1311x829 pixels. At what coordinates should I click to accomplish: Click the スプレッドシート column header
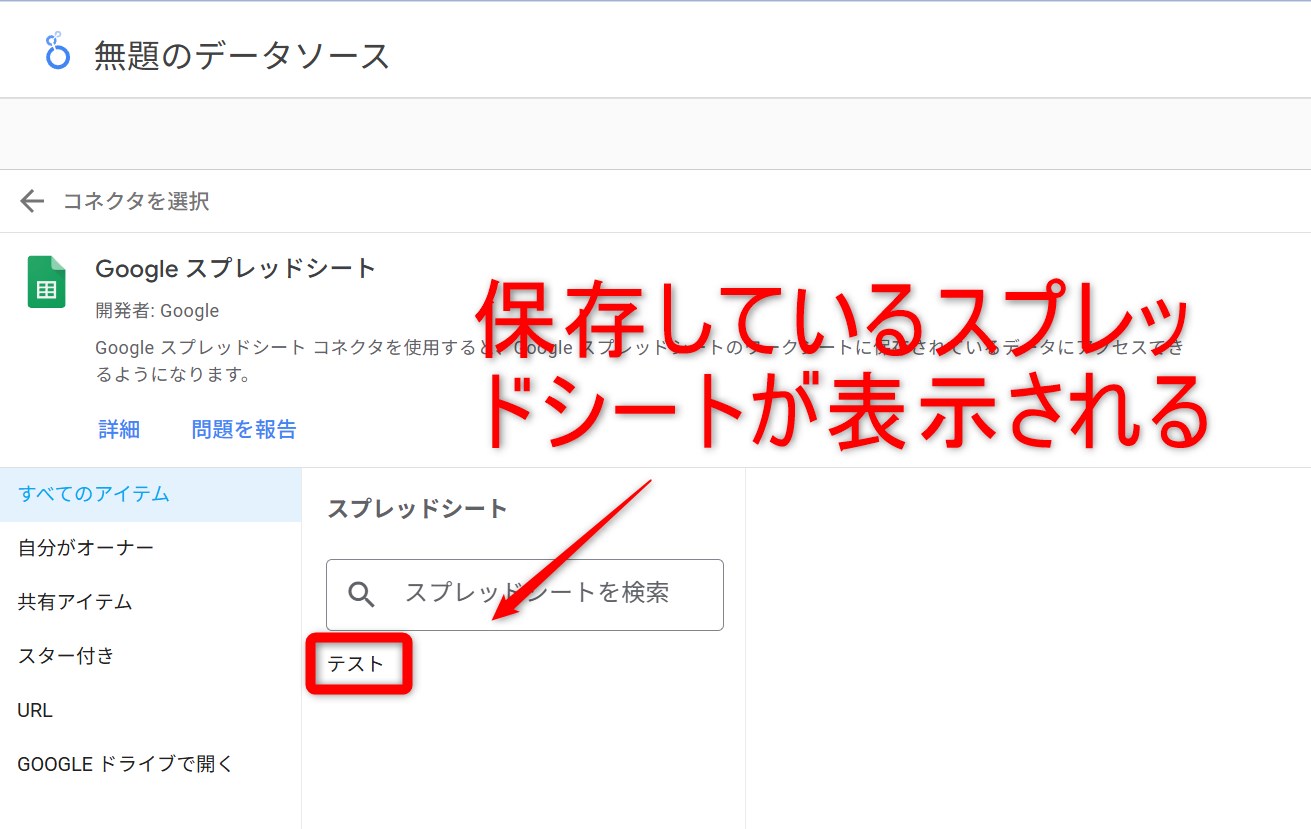(x=417, y=508)
